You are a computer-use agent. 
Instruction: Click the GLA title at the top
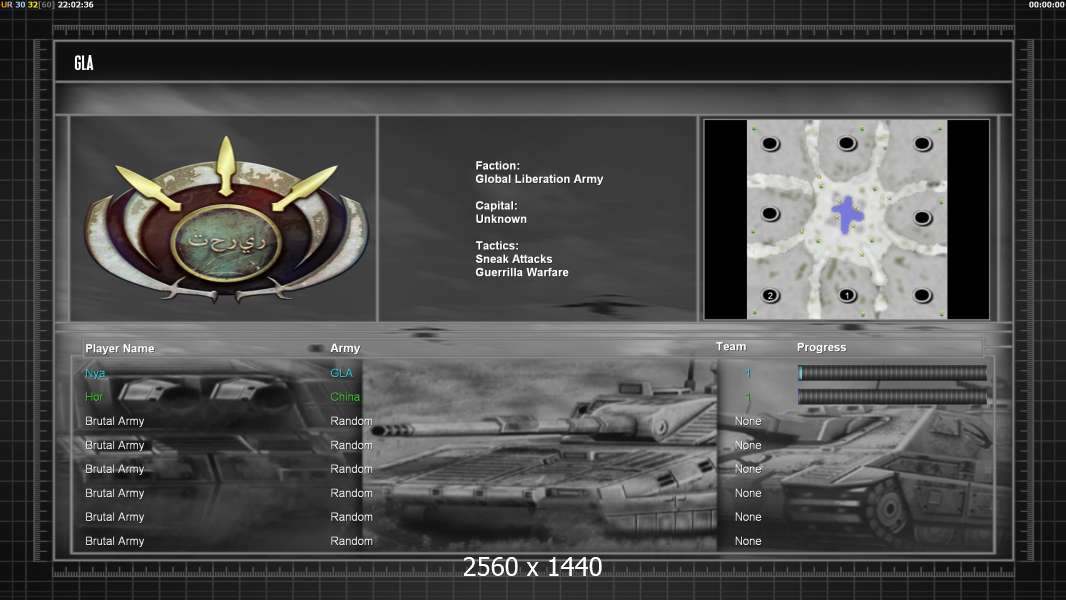[84, 63]
